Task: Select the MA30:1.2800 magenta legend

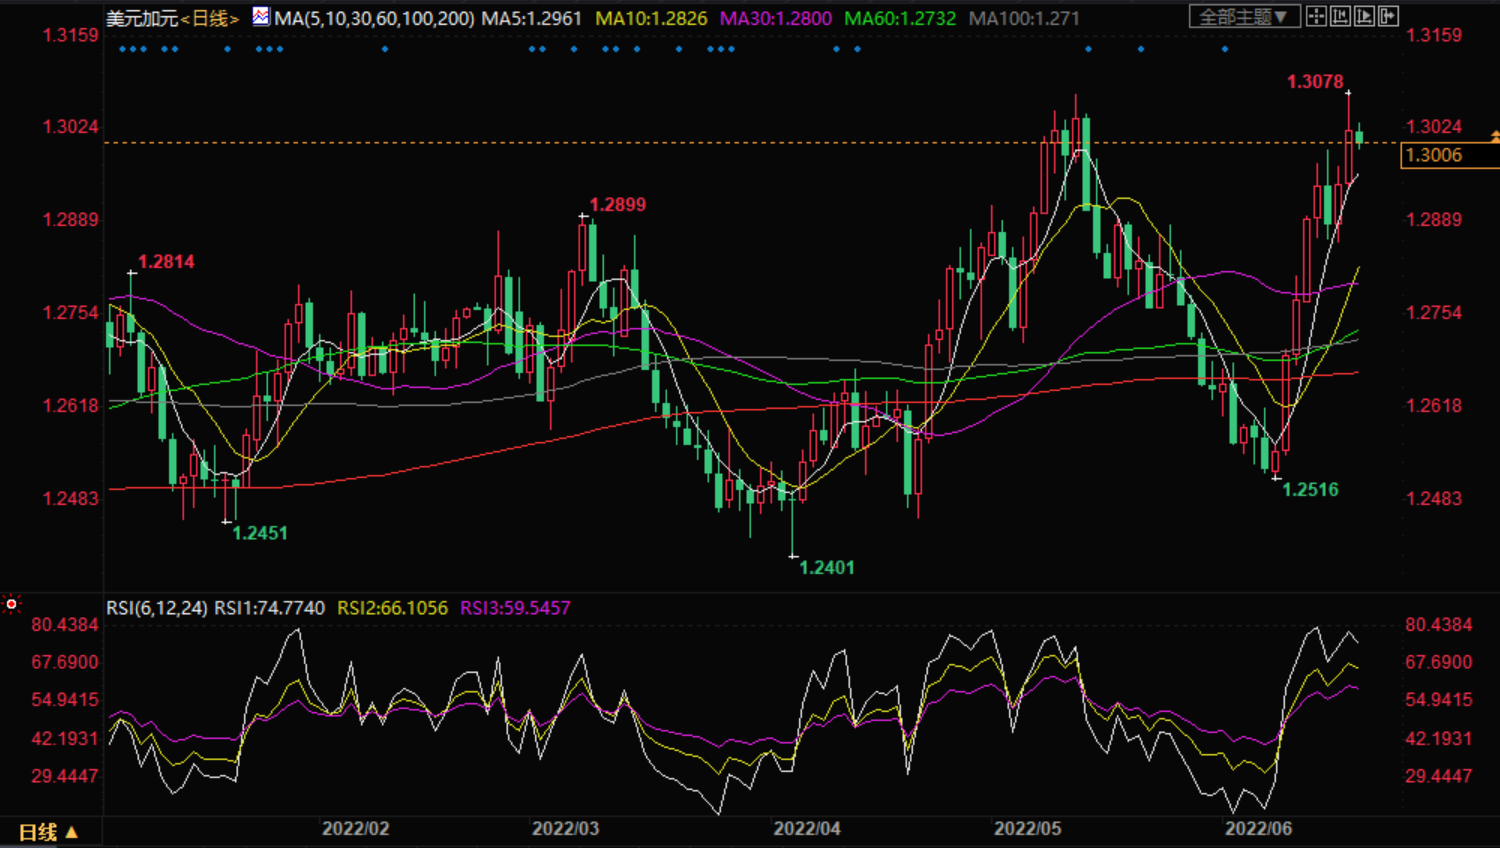Action: pyautogui.click(x=775, y=19)
